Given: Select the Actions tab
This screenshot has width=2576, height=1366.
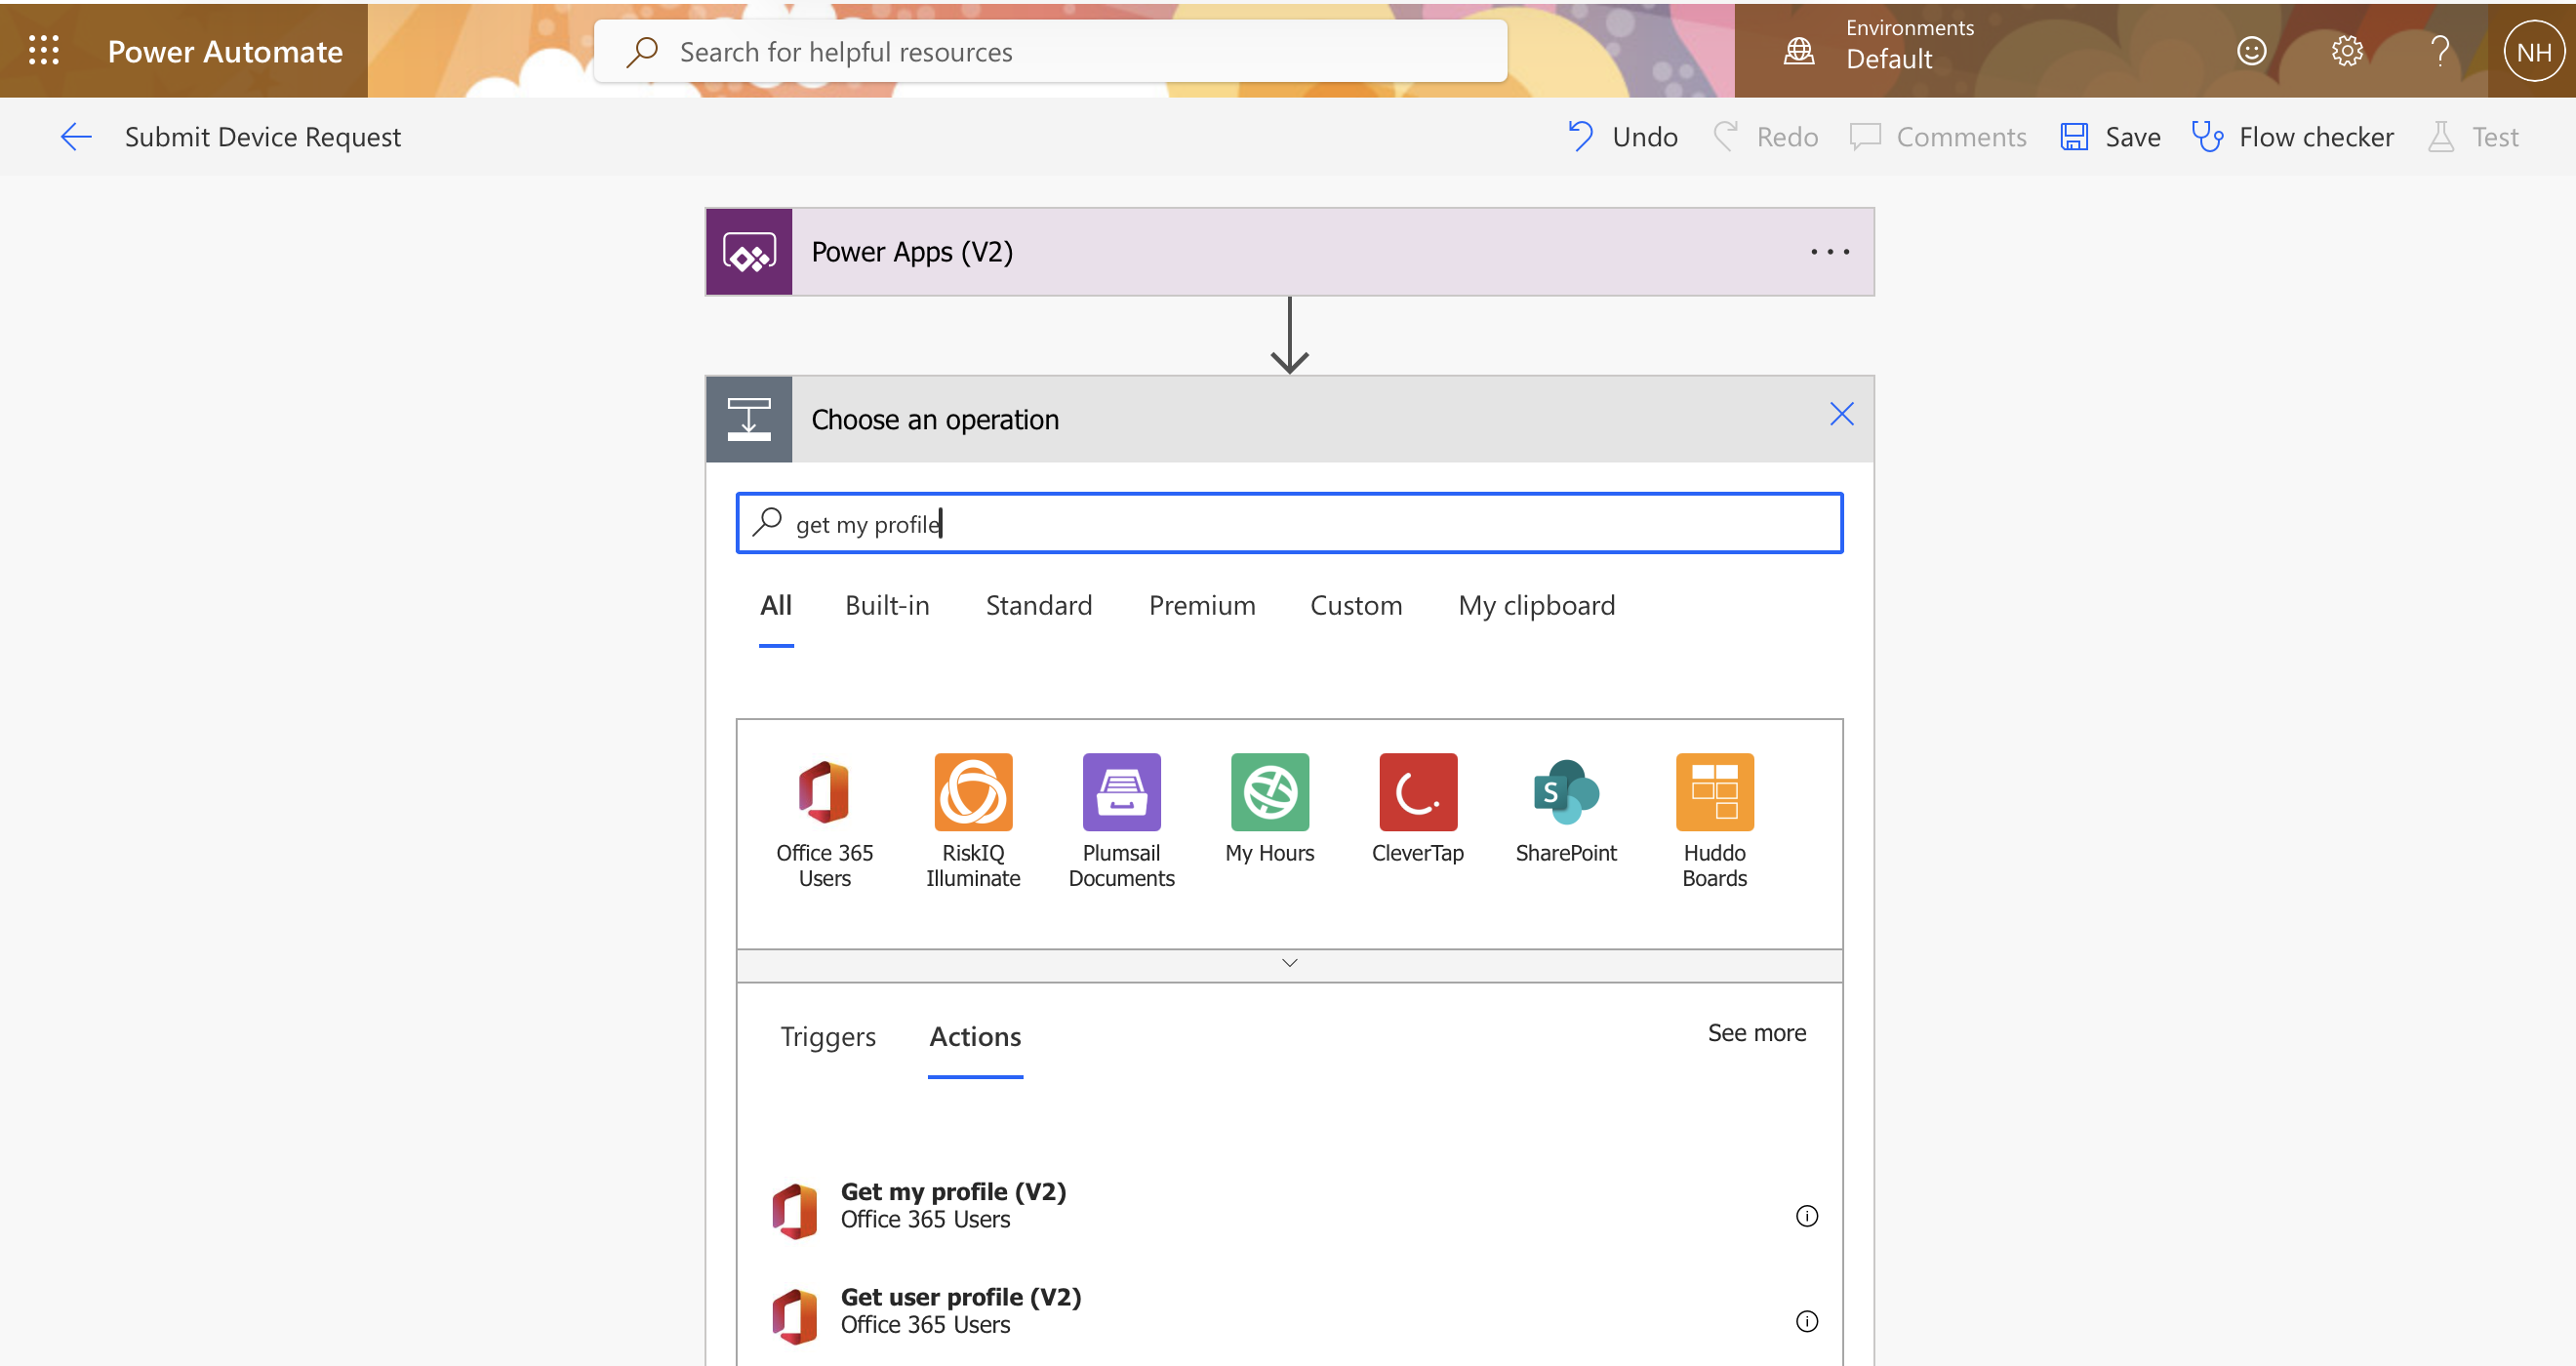Looking at the screenshot, I should [975, 1037].
